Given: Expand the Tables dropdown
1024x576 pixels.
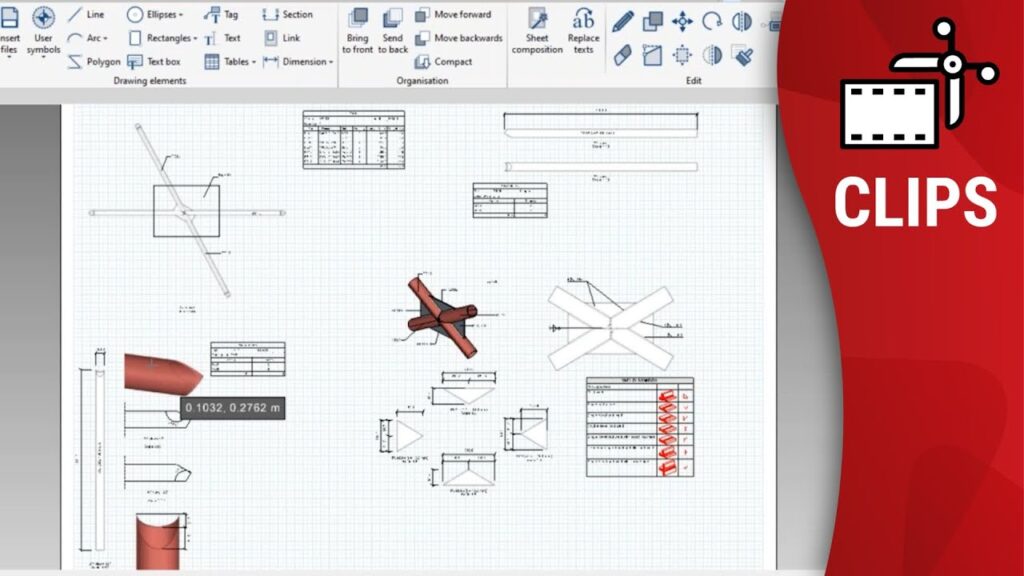Looking at the screenshot, I should pyautogui.click(x=230, y=62).
